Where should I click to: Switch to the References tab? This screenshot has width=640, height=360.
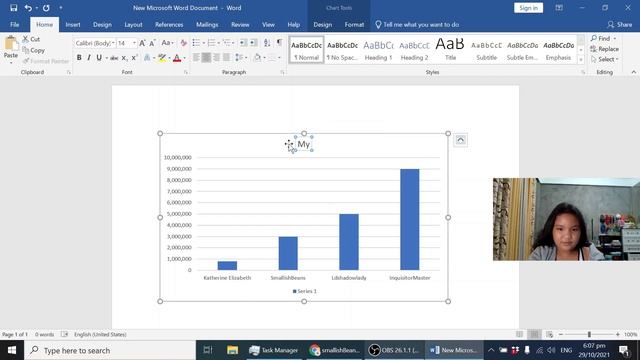pos(169,24)
